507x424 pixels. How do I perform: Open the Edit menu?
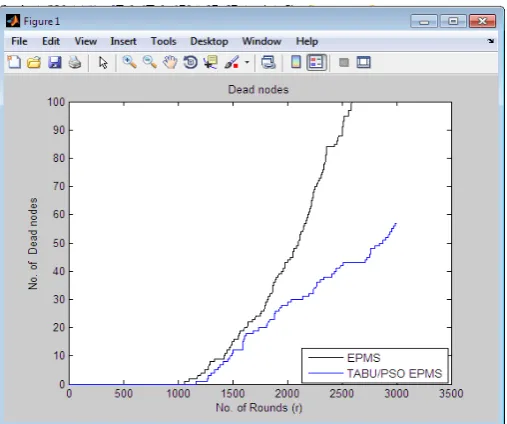coord(51,41)
